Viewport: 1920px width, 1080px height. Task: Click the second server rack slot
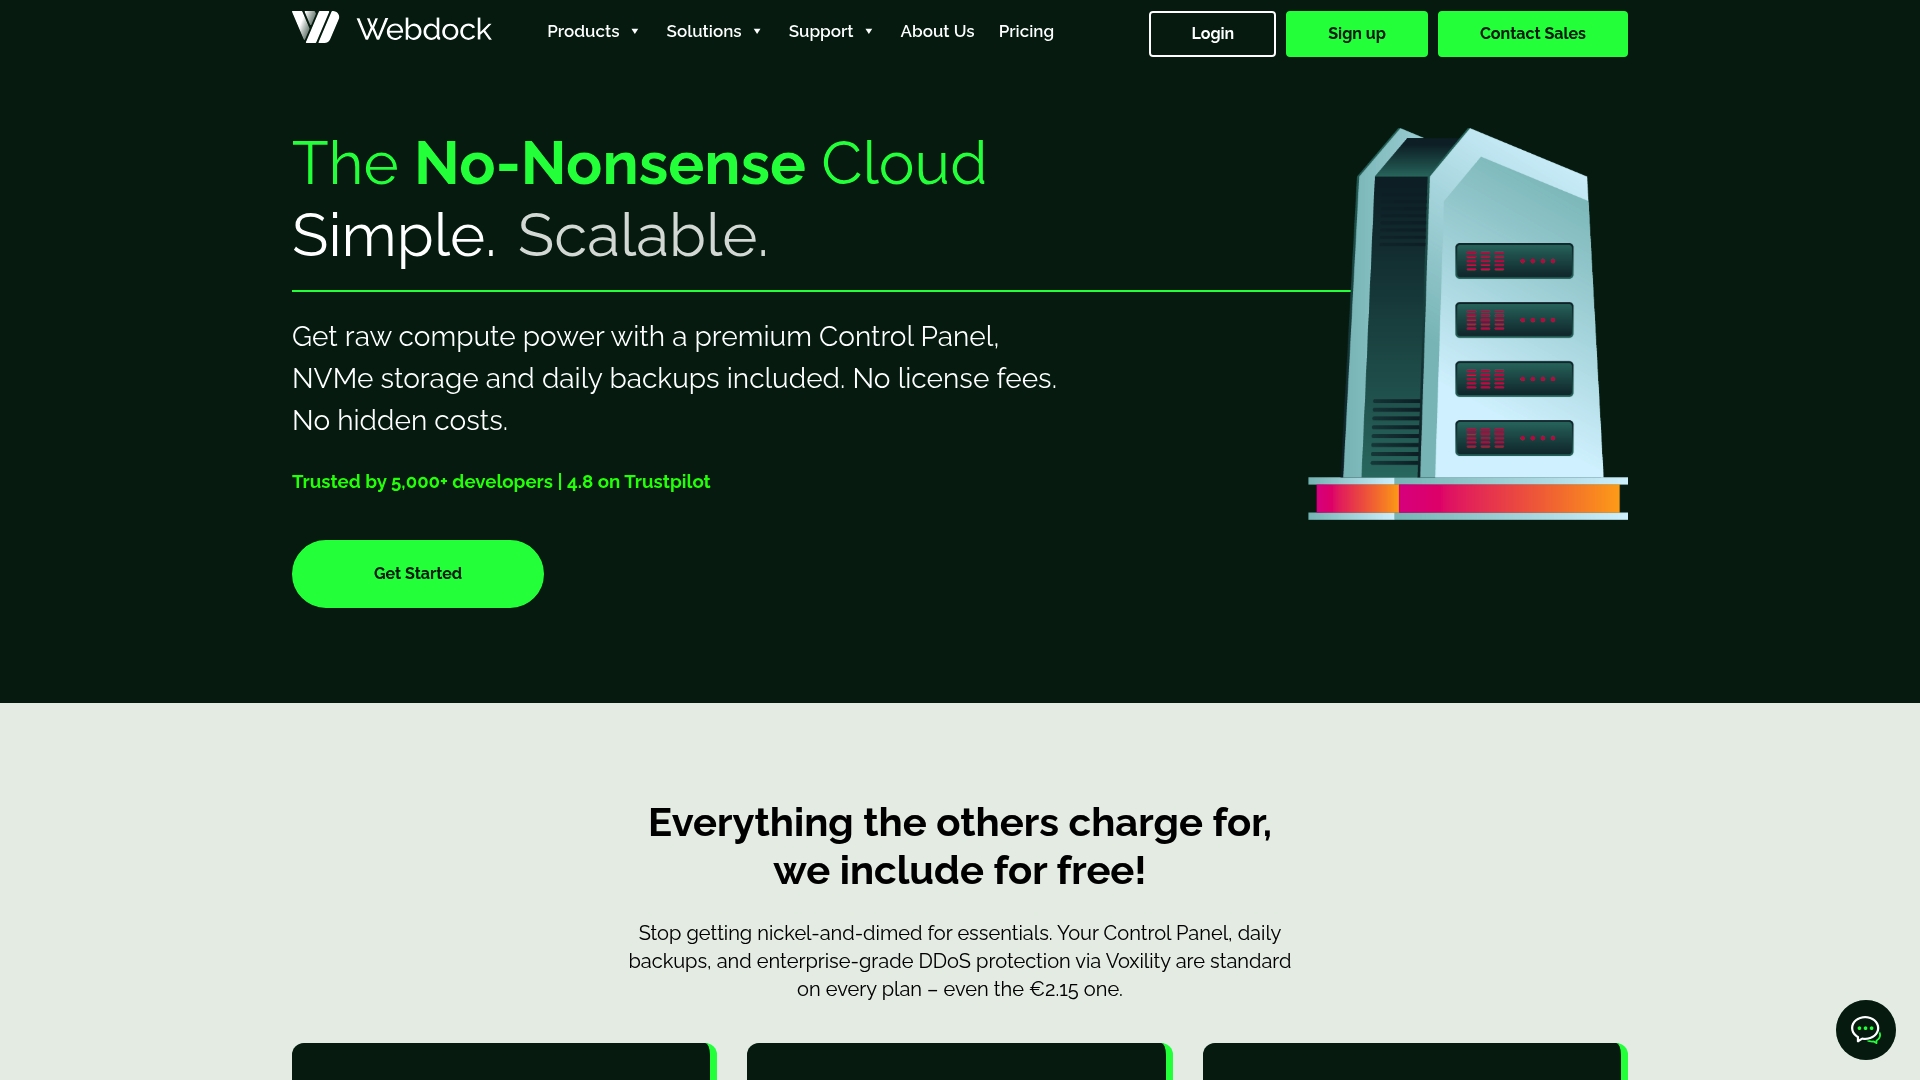(x=1514, y=320)
